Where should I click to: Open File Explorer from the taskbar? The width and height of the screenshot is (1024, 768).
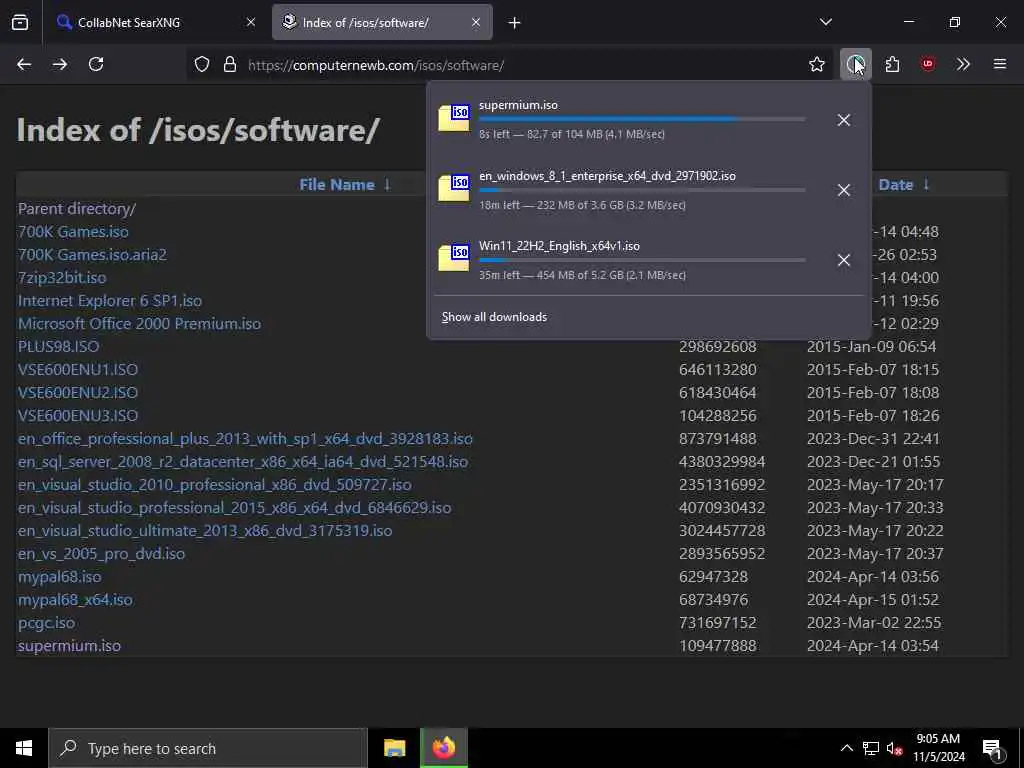point(394,748)
